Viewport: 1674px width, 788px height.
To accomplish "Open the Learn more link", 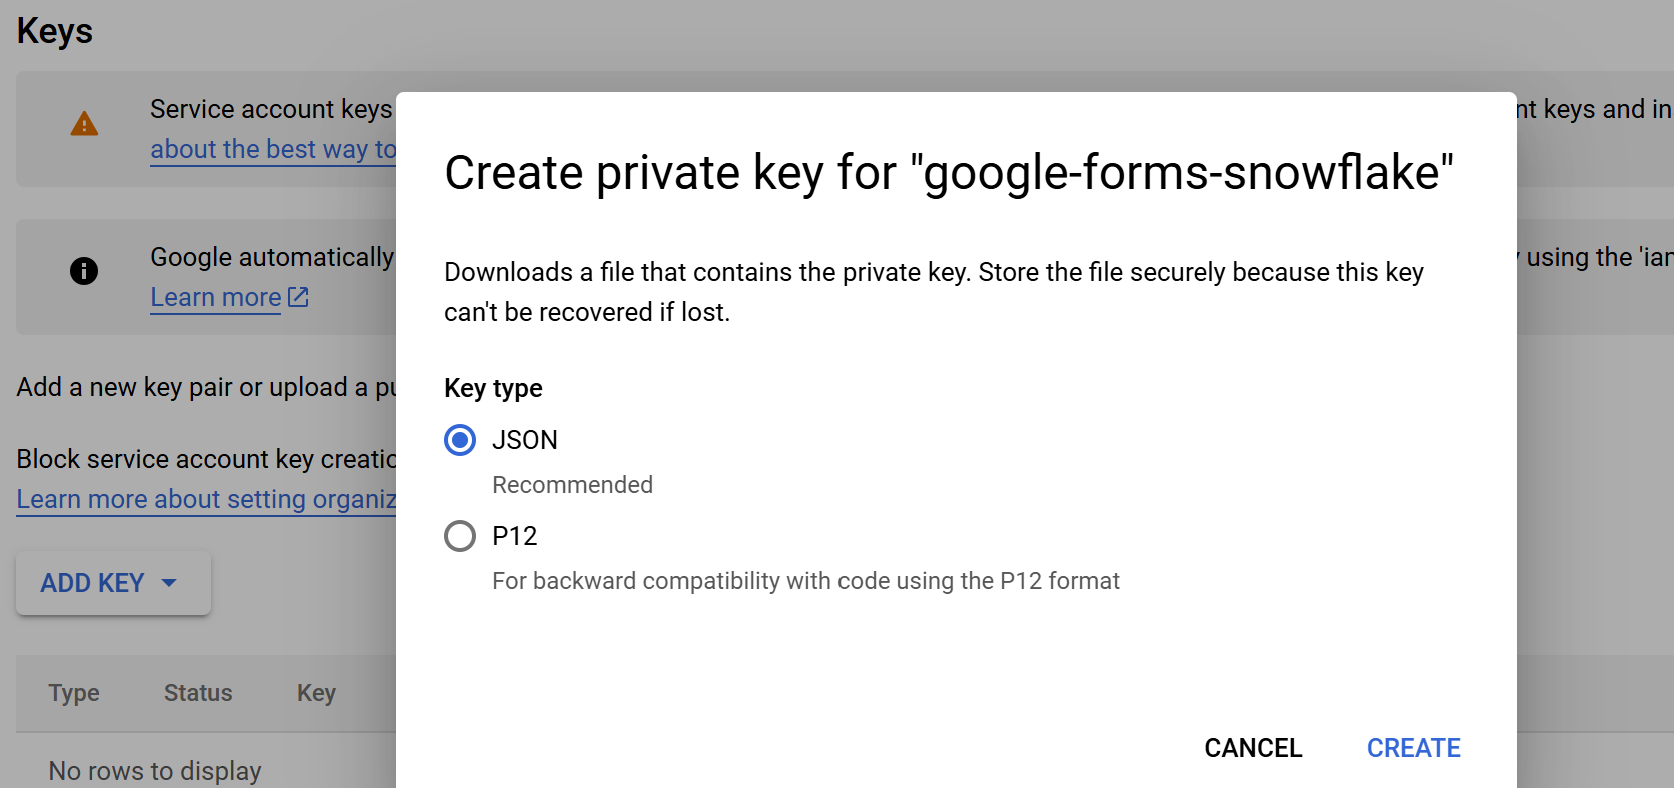I will (x=216, y=297).
